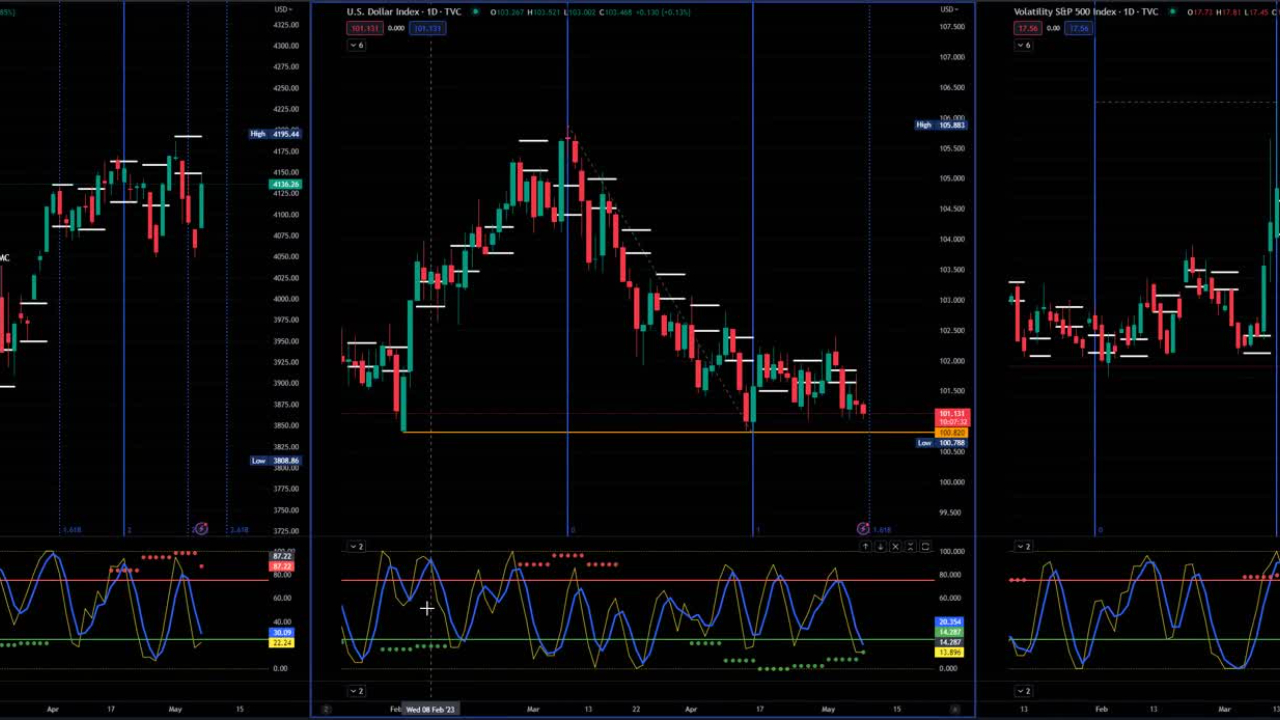Expand the bottom 2 indicators legend under Dollar Index
1280x720 pixels.
pyautogui.click(x=357, y=691)
